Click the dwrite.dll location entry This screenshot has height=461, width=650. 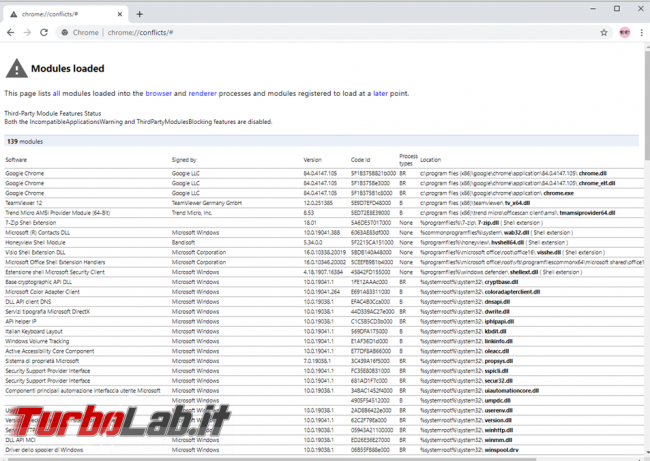[465, 312]
